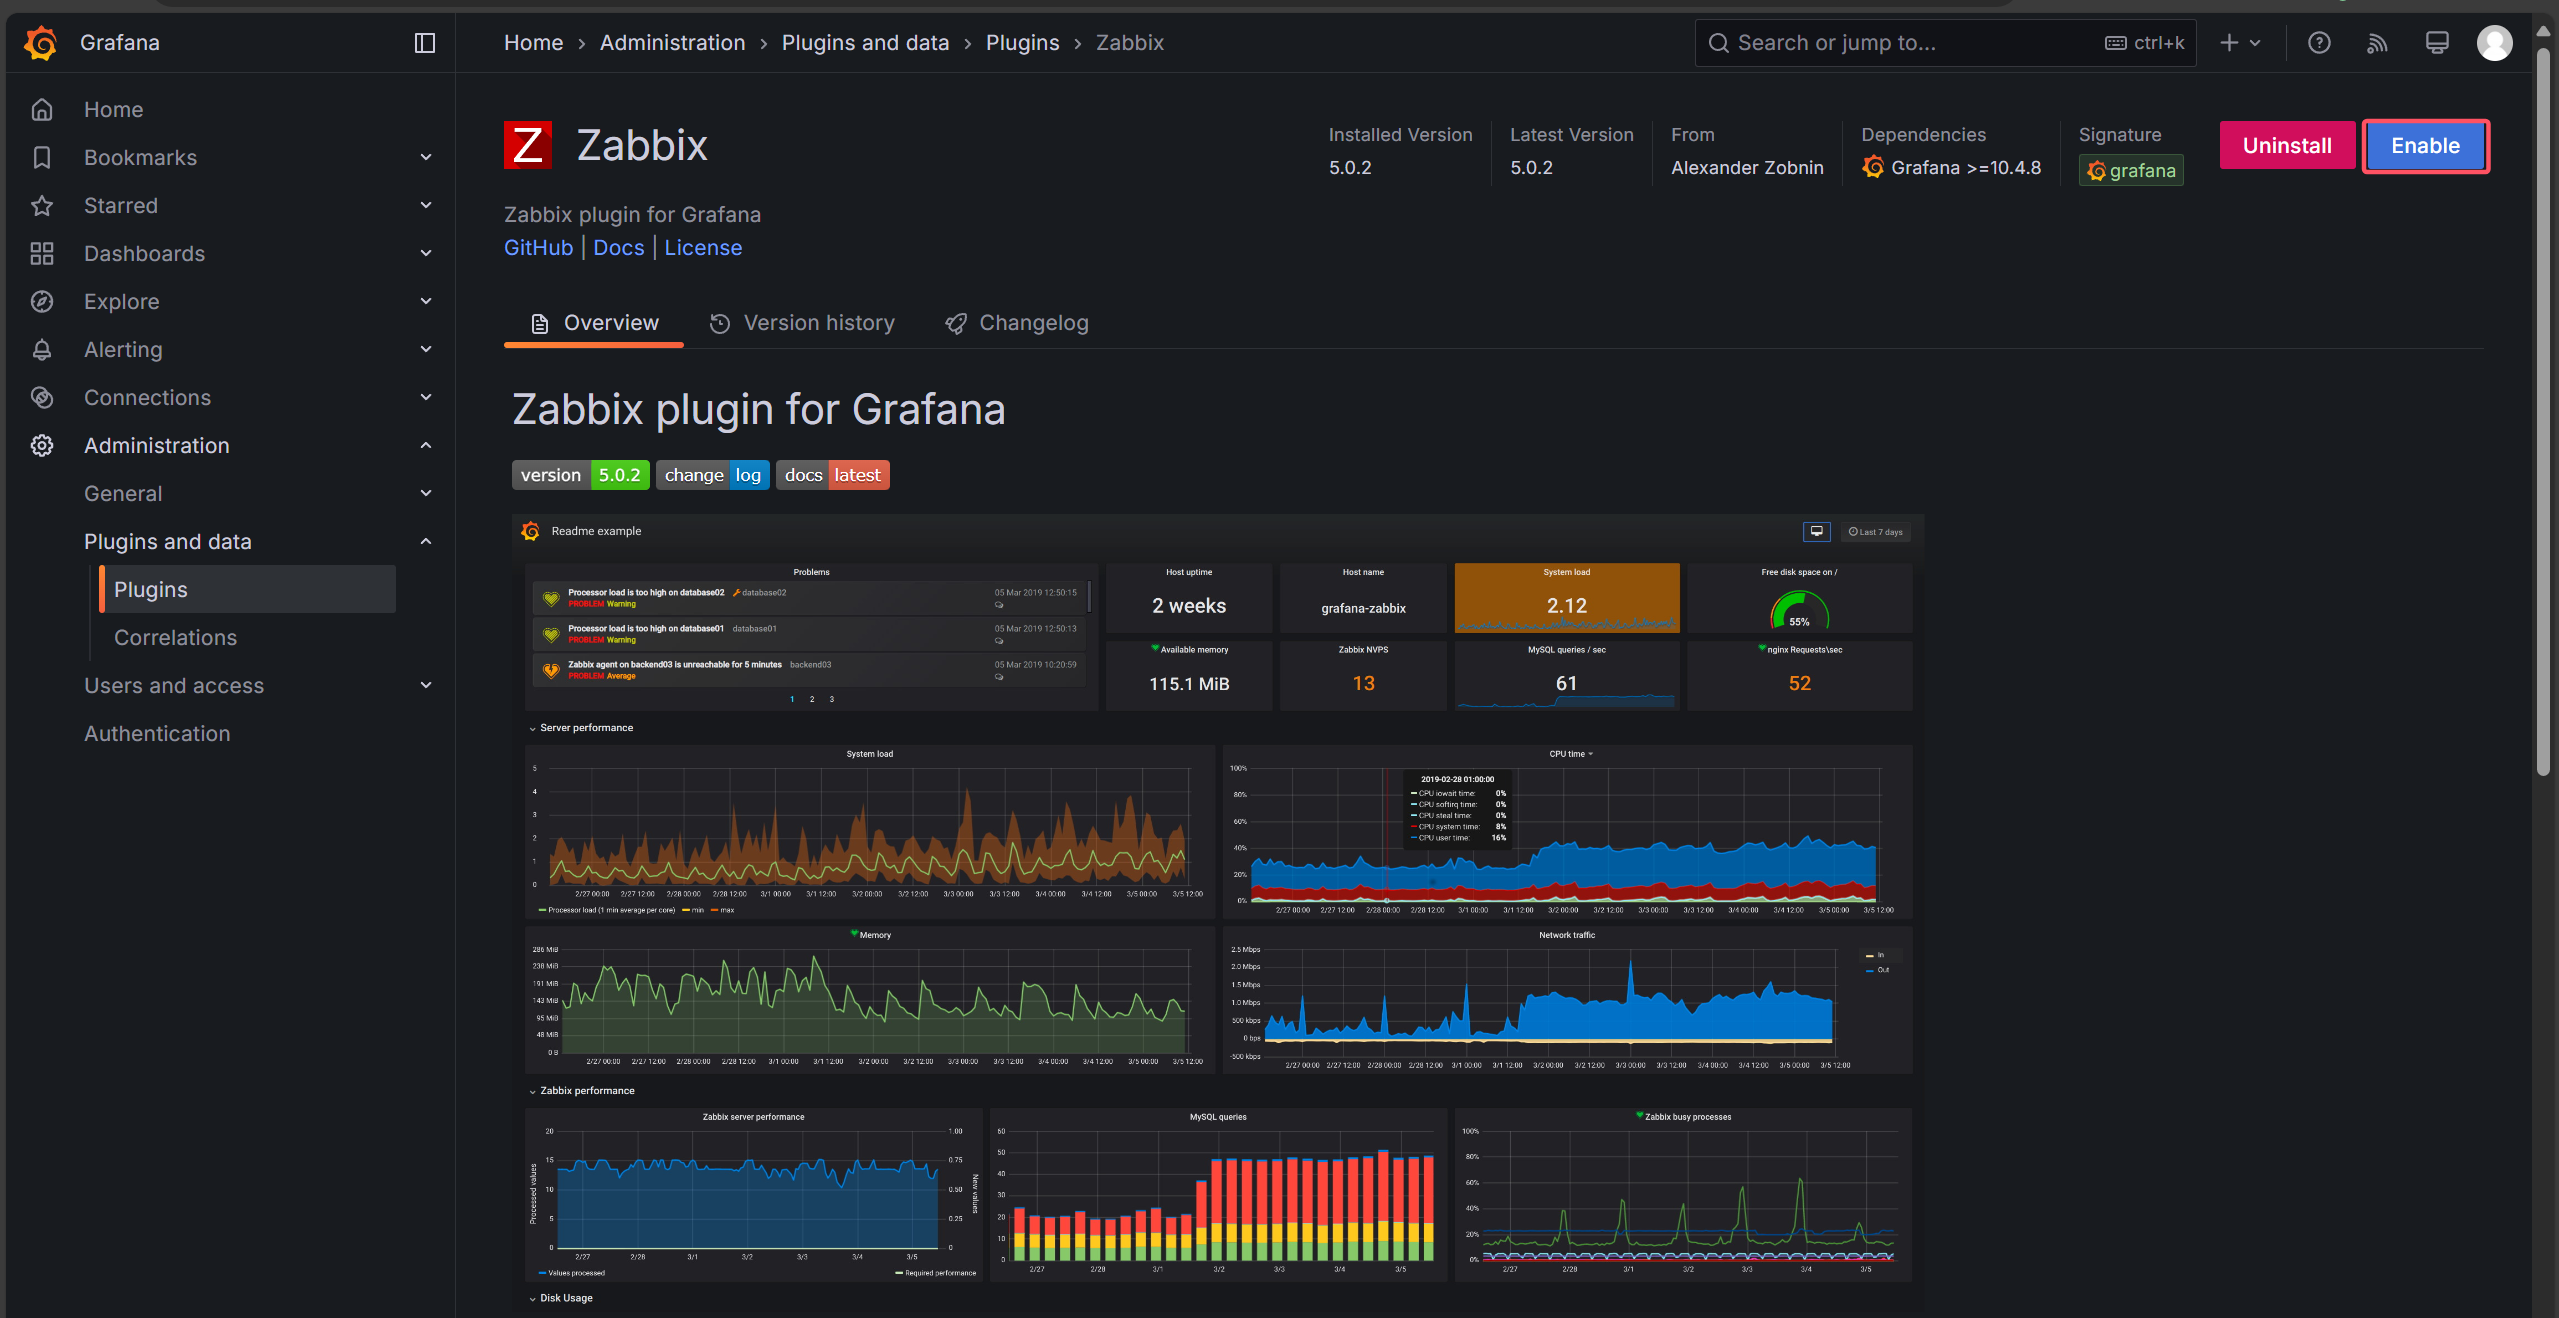Click the version 5.0.2 badge
This screenshot has height=1318, width=2559.
[x=580, y=475]
